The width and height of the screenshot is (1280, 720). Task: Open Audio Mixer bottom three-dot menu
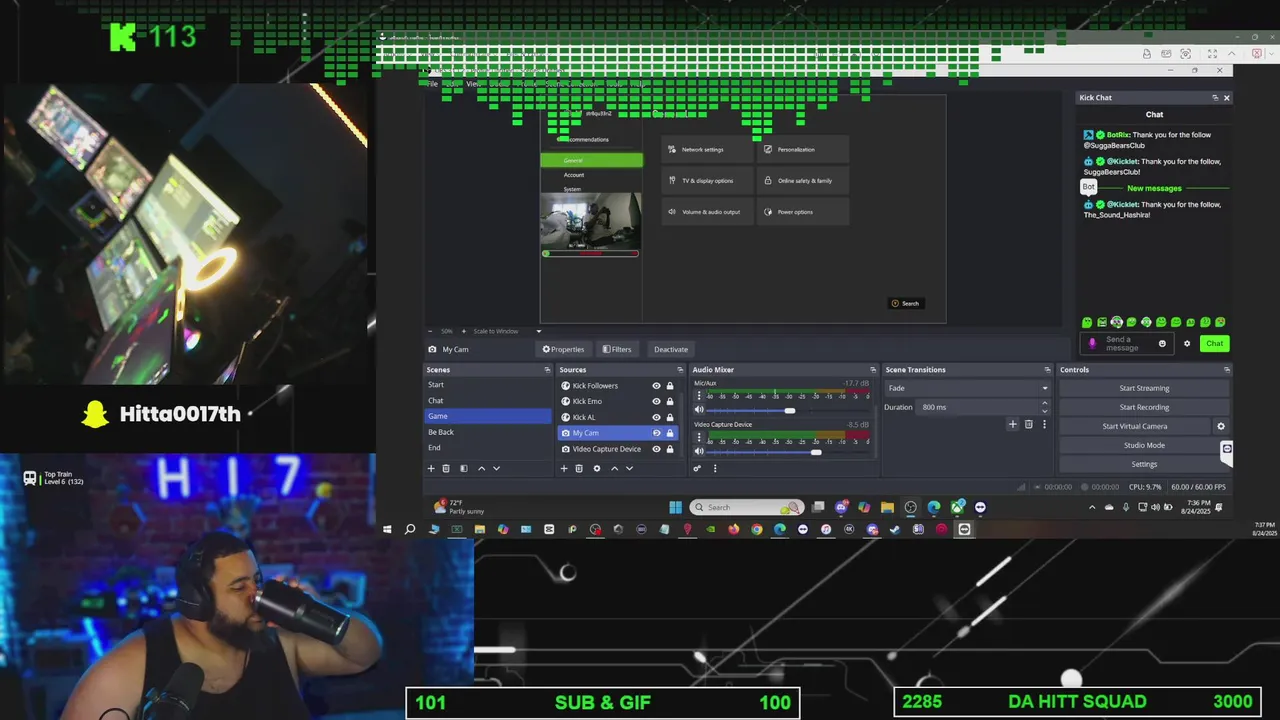tap(714, 468)
